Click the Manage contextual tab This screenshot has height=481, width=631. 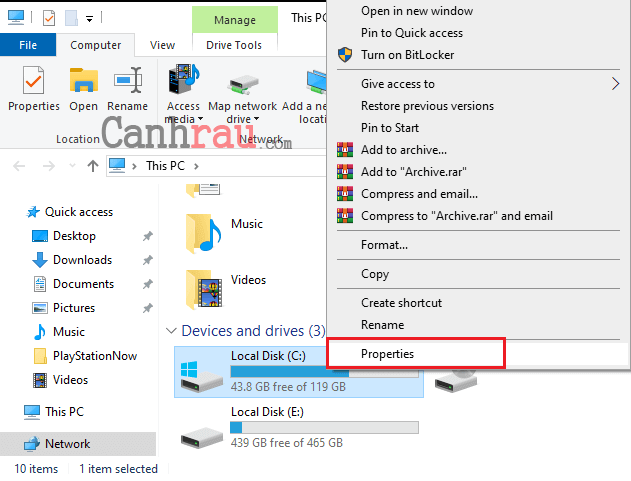235,20
